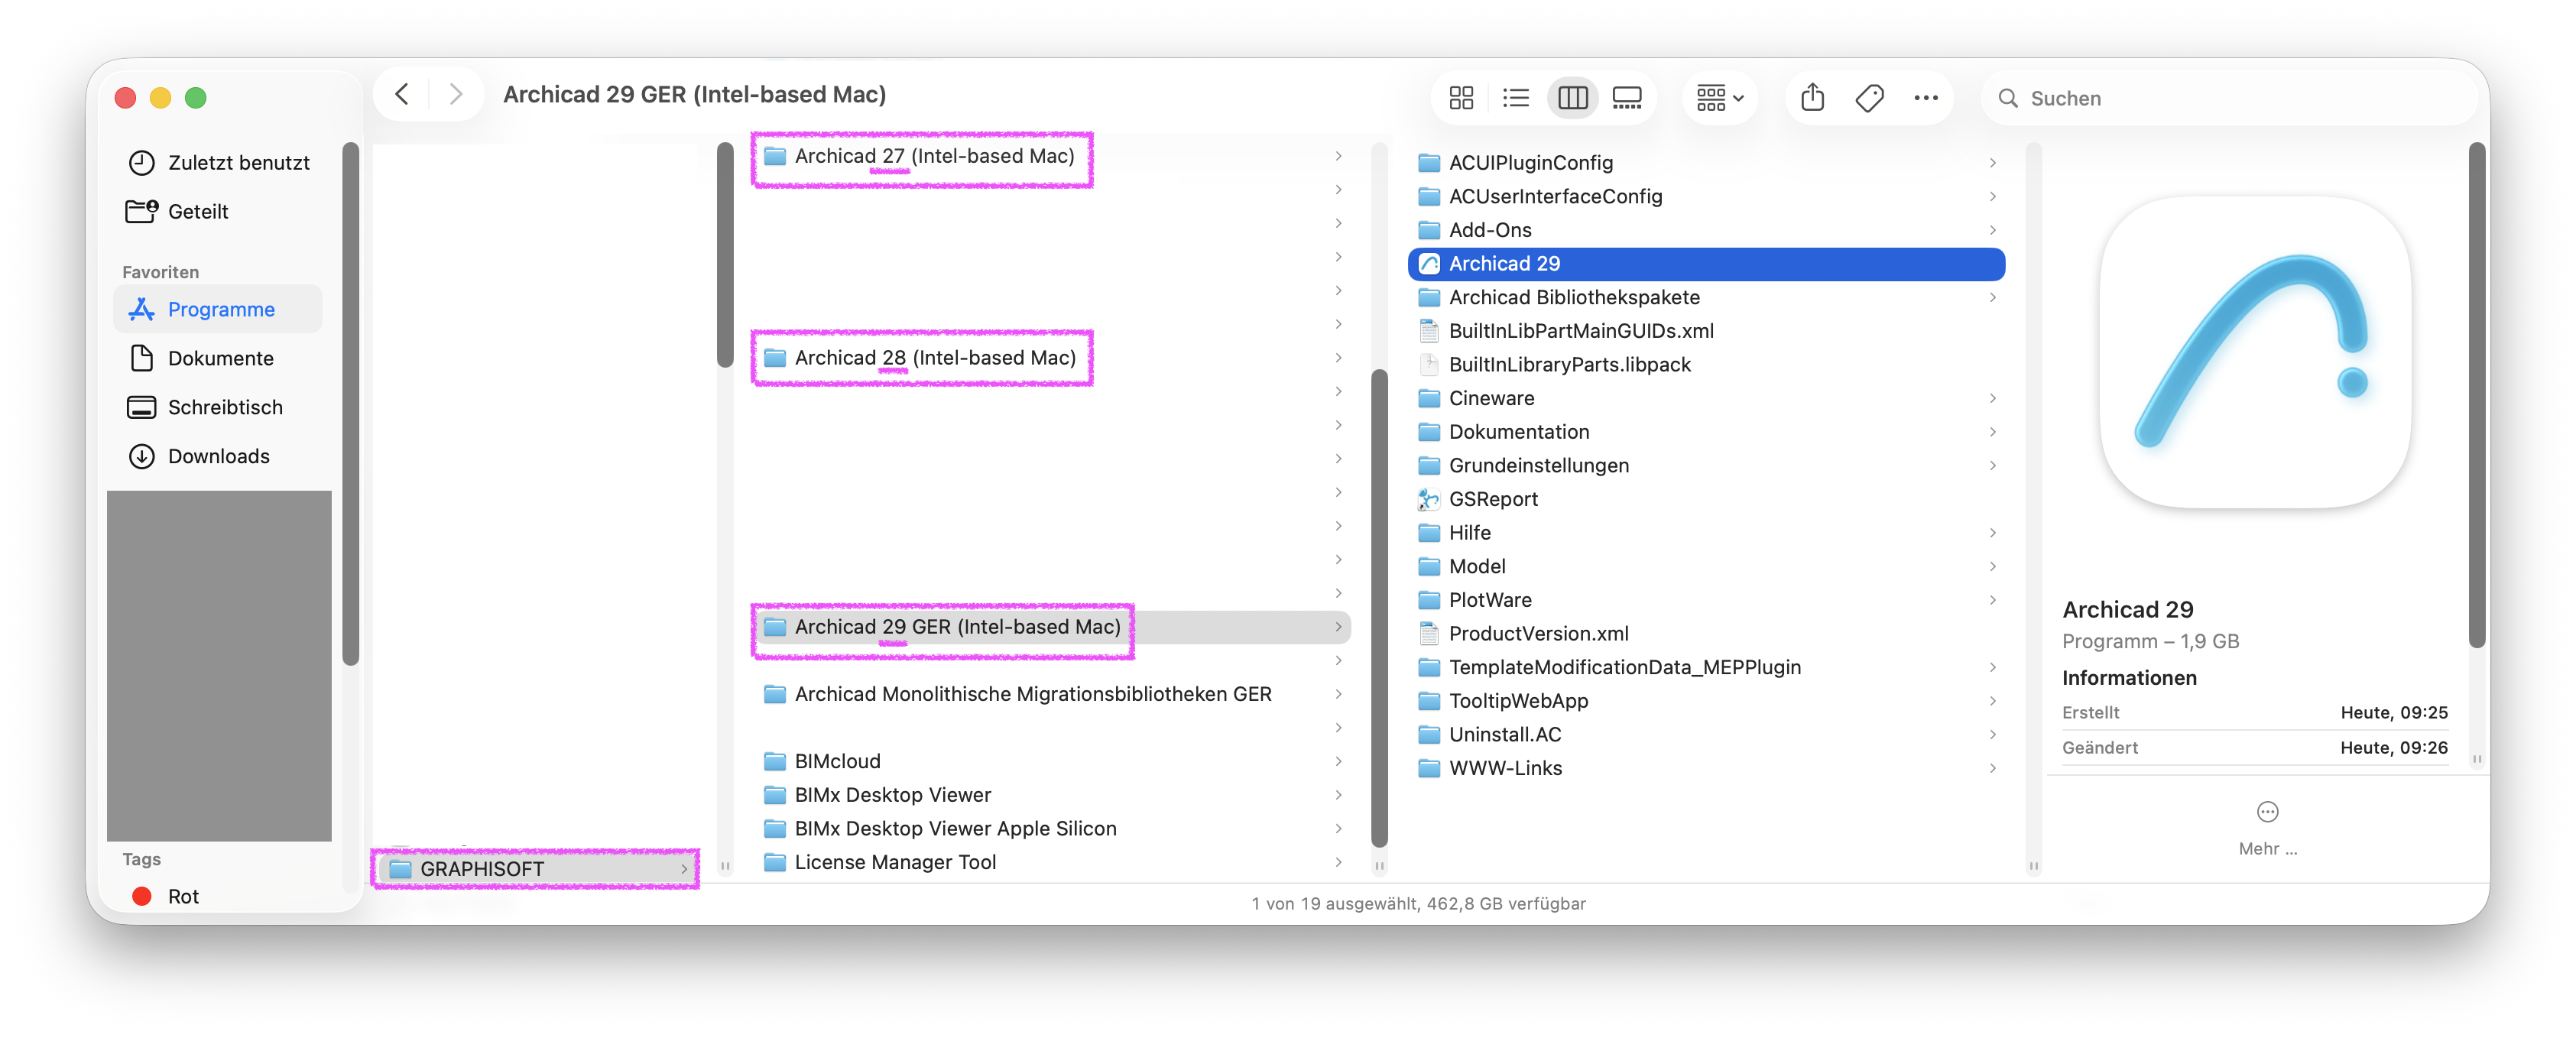Open Downloads in sidebar
Image resolution: width=2576 pixels, height=1038 pixels.
pyautogui.click(x=219, y=457)
